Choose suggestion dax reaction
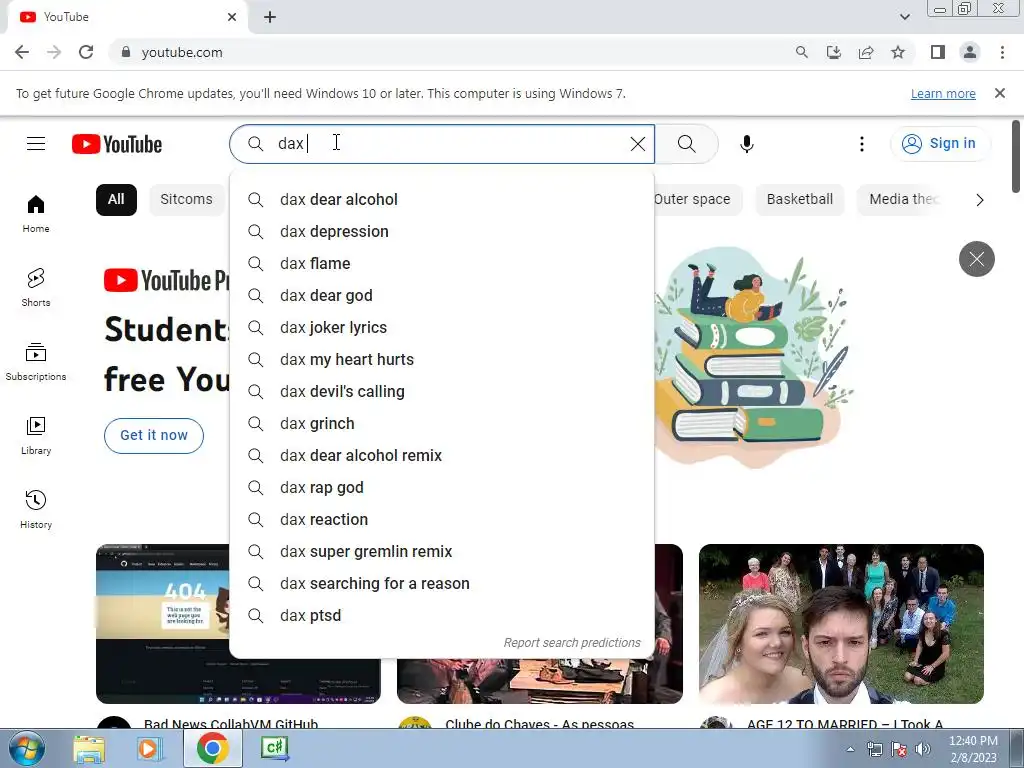 coord(441,519)
